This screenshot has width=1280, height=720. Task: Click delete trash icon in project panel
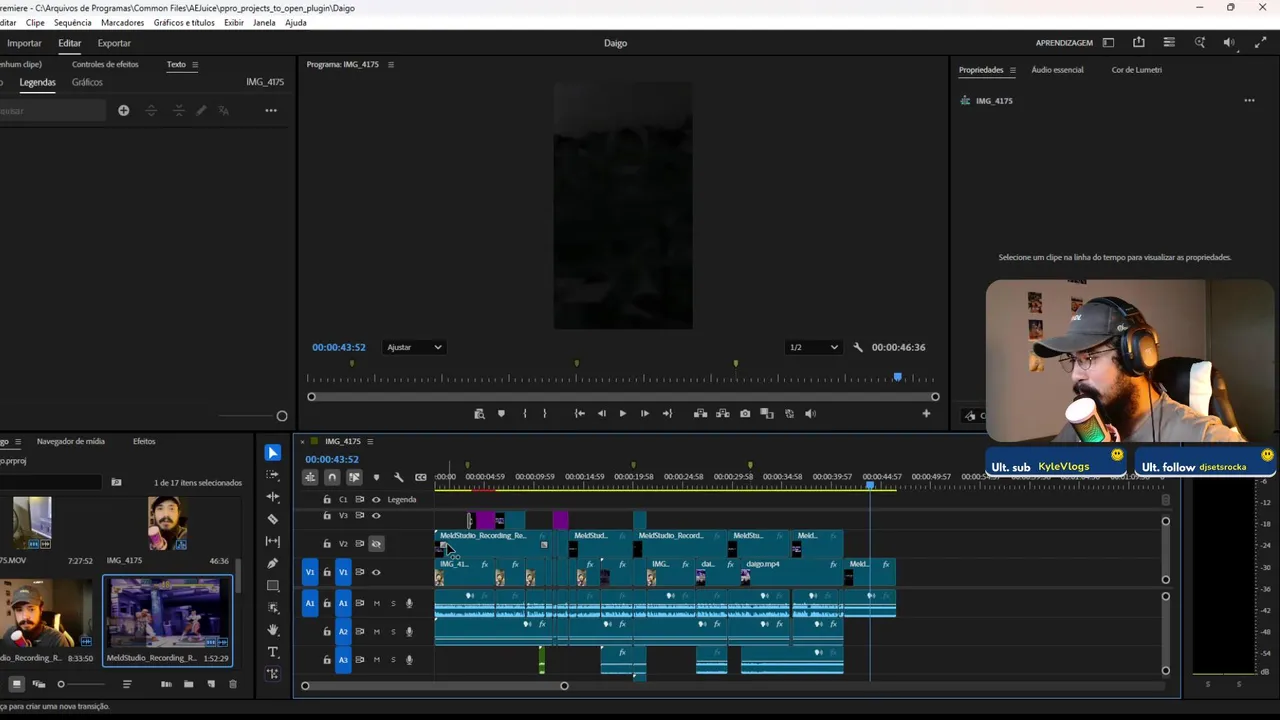(233, 684)
